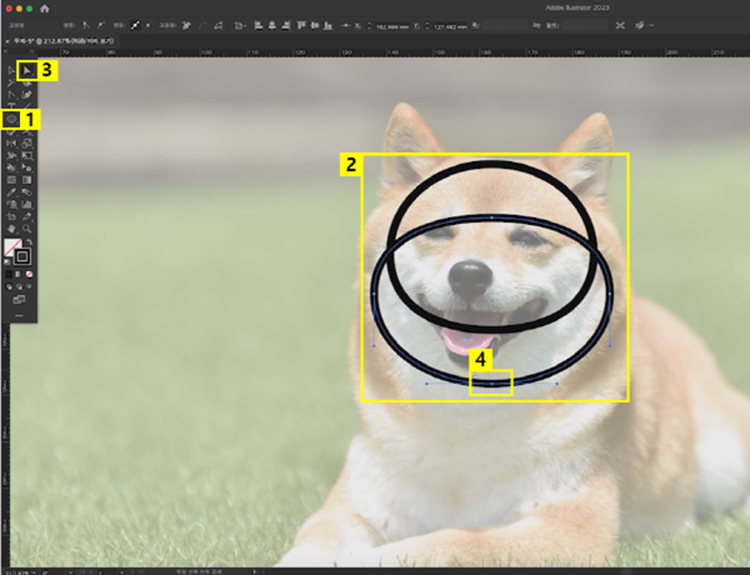Click the Stroke color box
750x575 pixels.
tap(22, 256)
